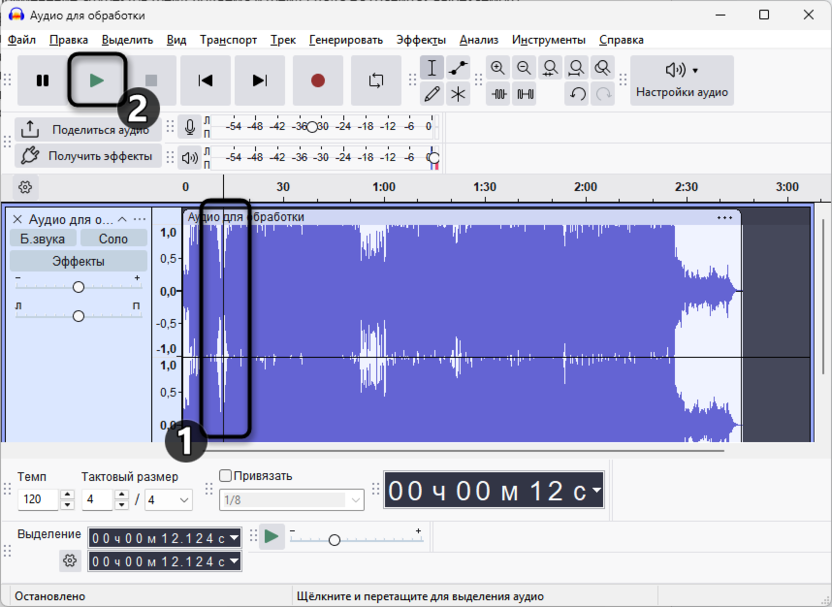Open the Эффекты menu
This screenshot has height=607, width=832.
[x=421, y=40]
